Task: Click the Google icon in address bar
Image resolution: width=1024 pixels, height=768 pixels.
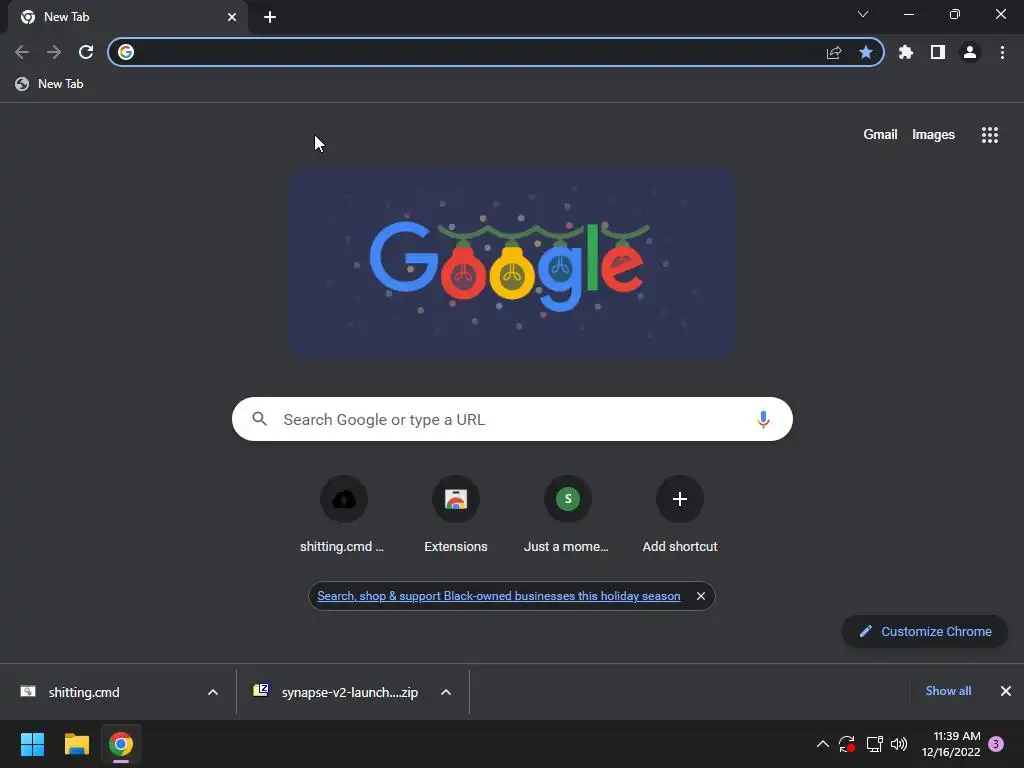Action: [126, 52]
